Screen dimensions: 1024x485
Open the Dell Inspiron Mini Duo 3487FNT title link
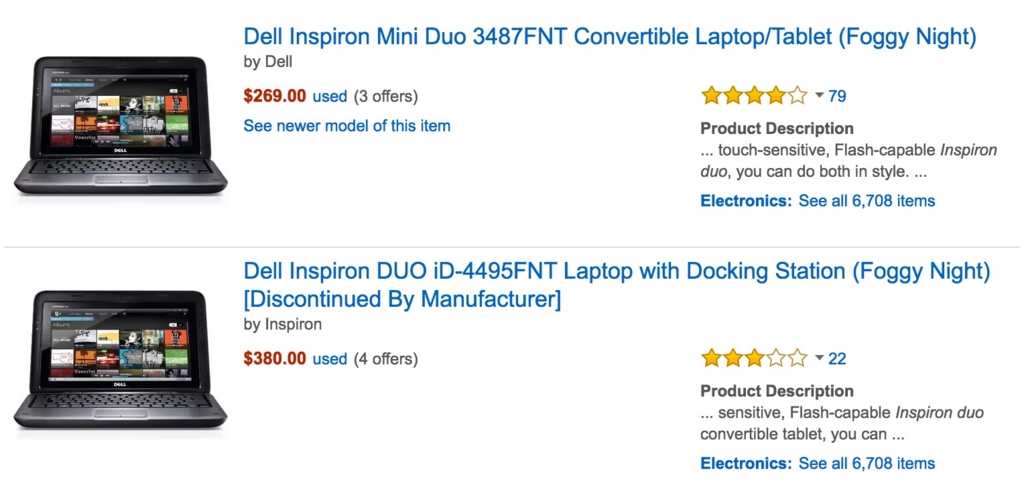click(609, 37)
